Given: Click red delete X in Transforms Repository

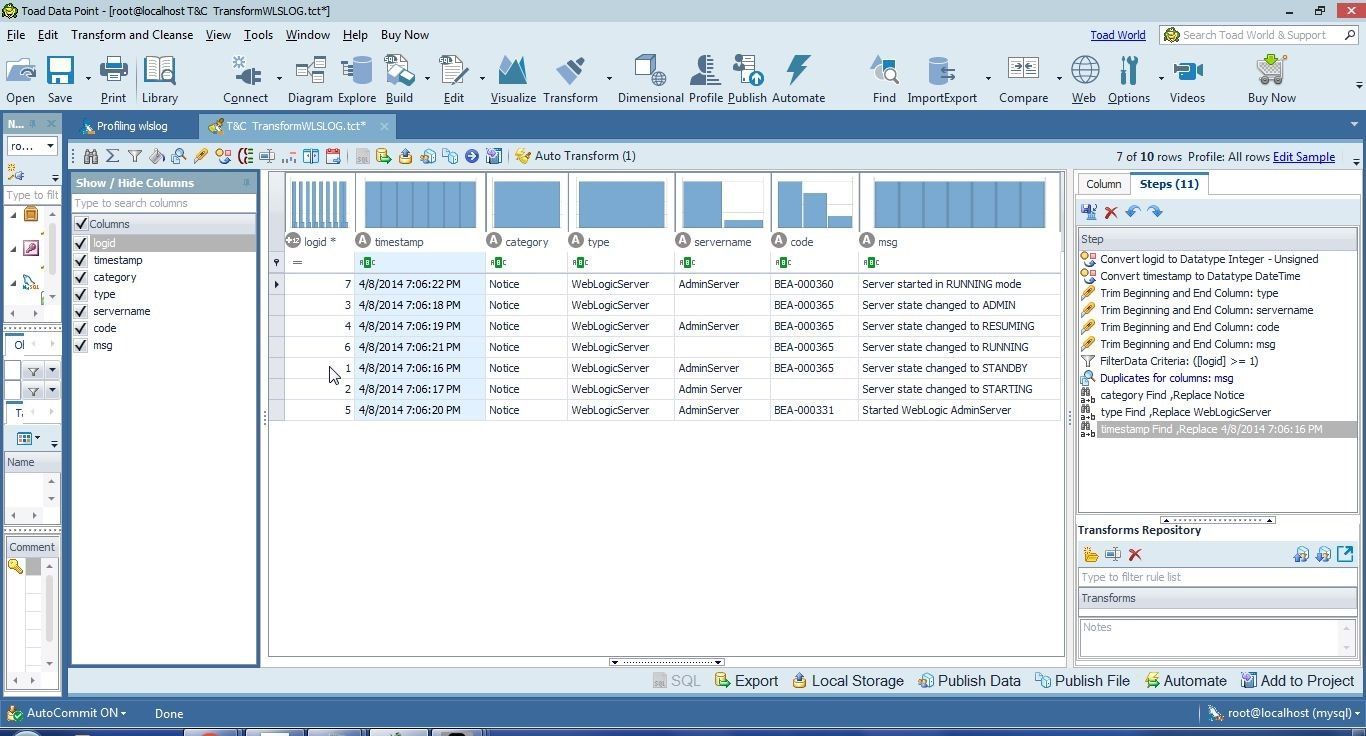Looking at the screenshot, I should (x=1135, y=555).
